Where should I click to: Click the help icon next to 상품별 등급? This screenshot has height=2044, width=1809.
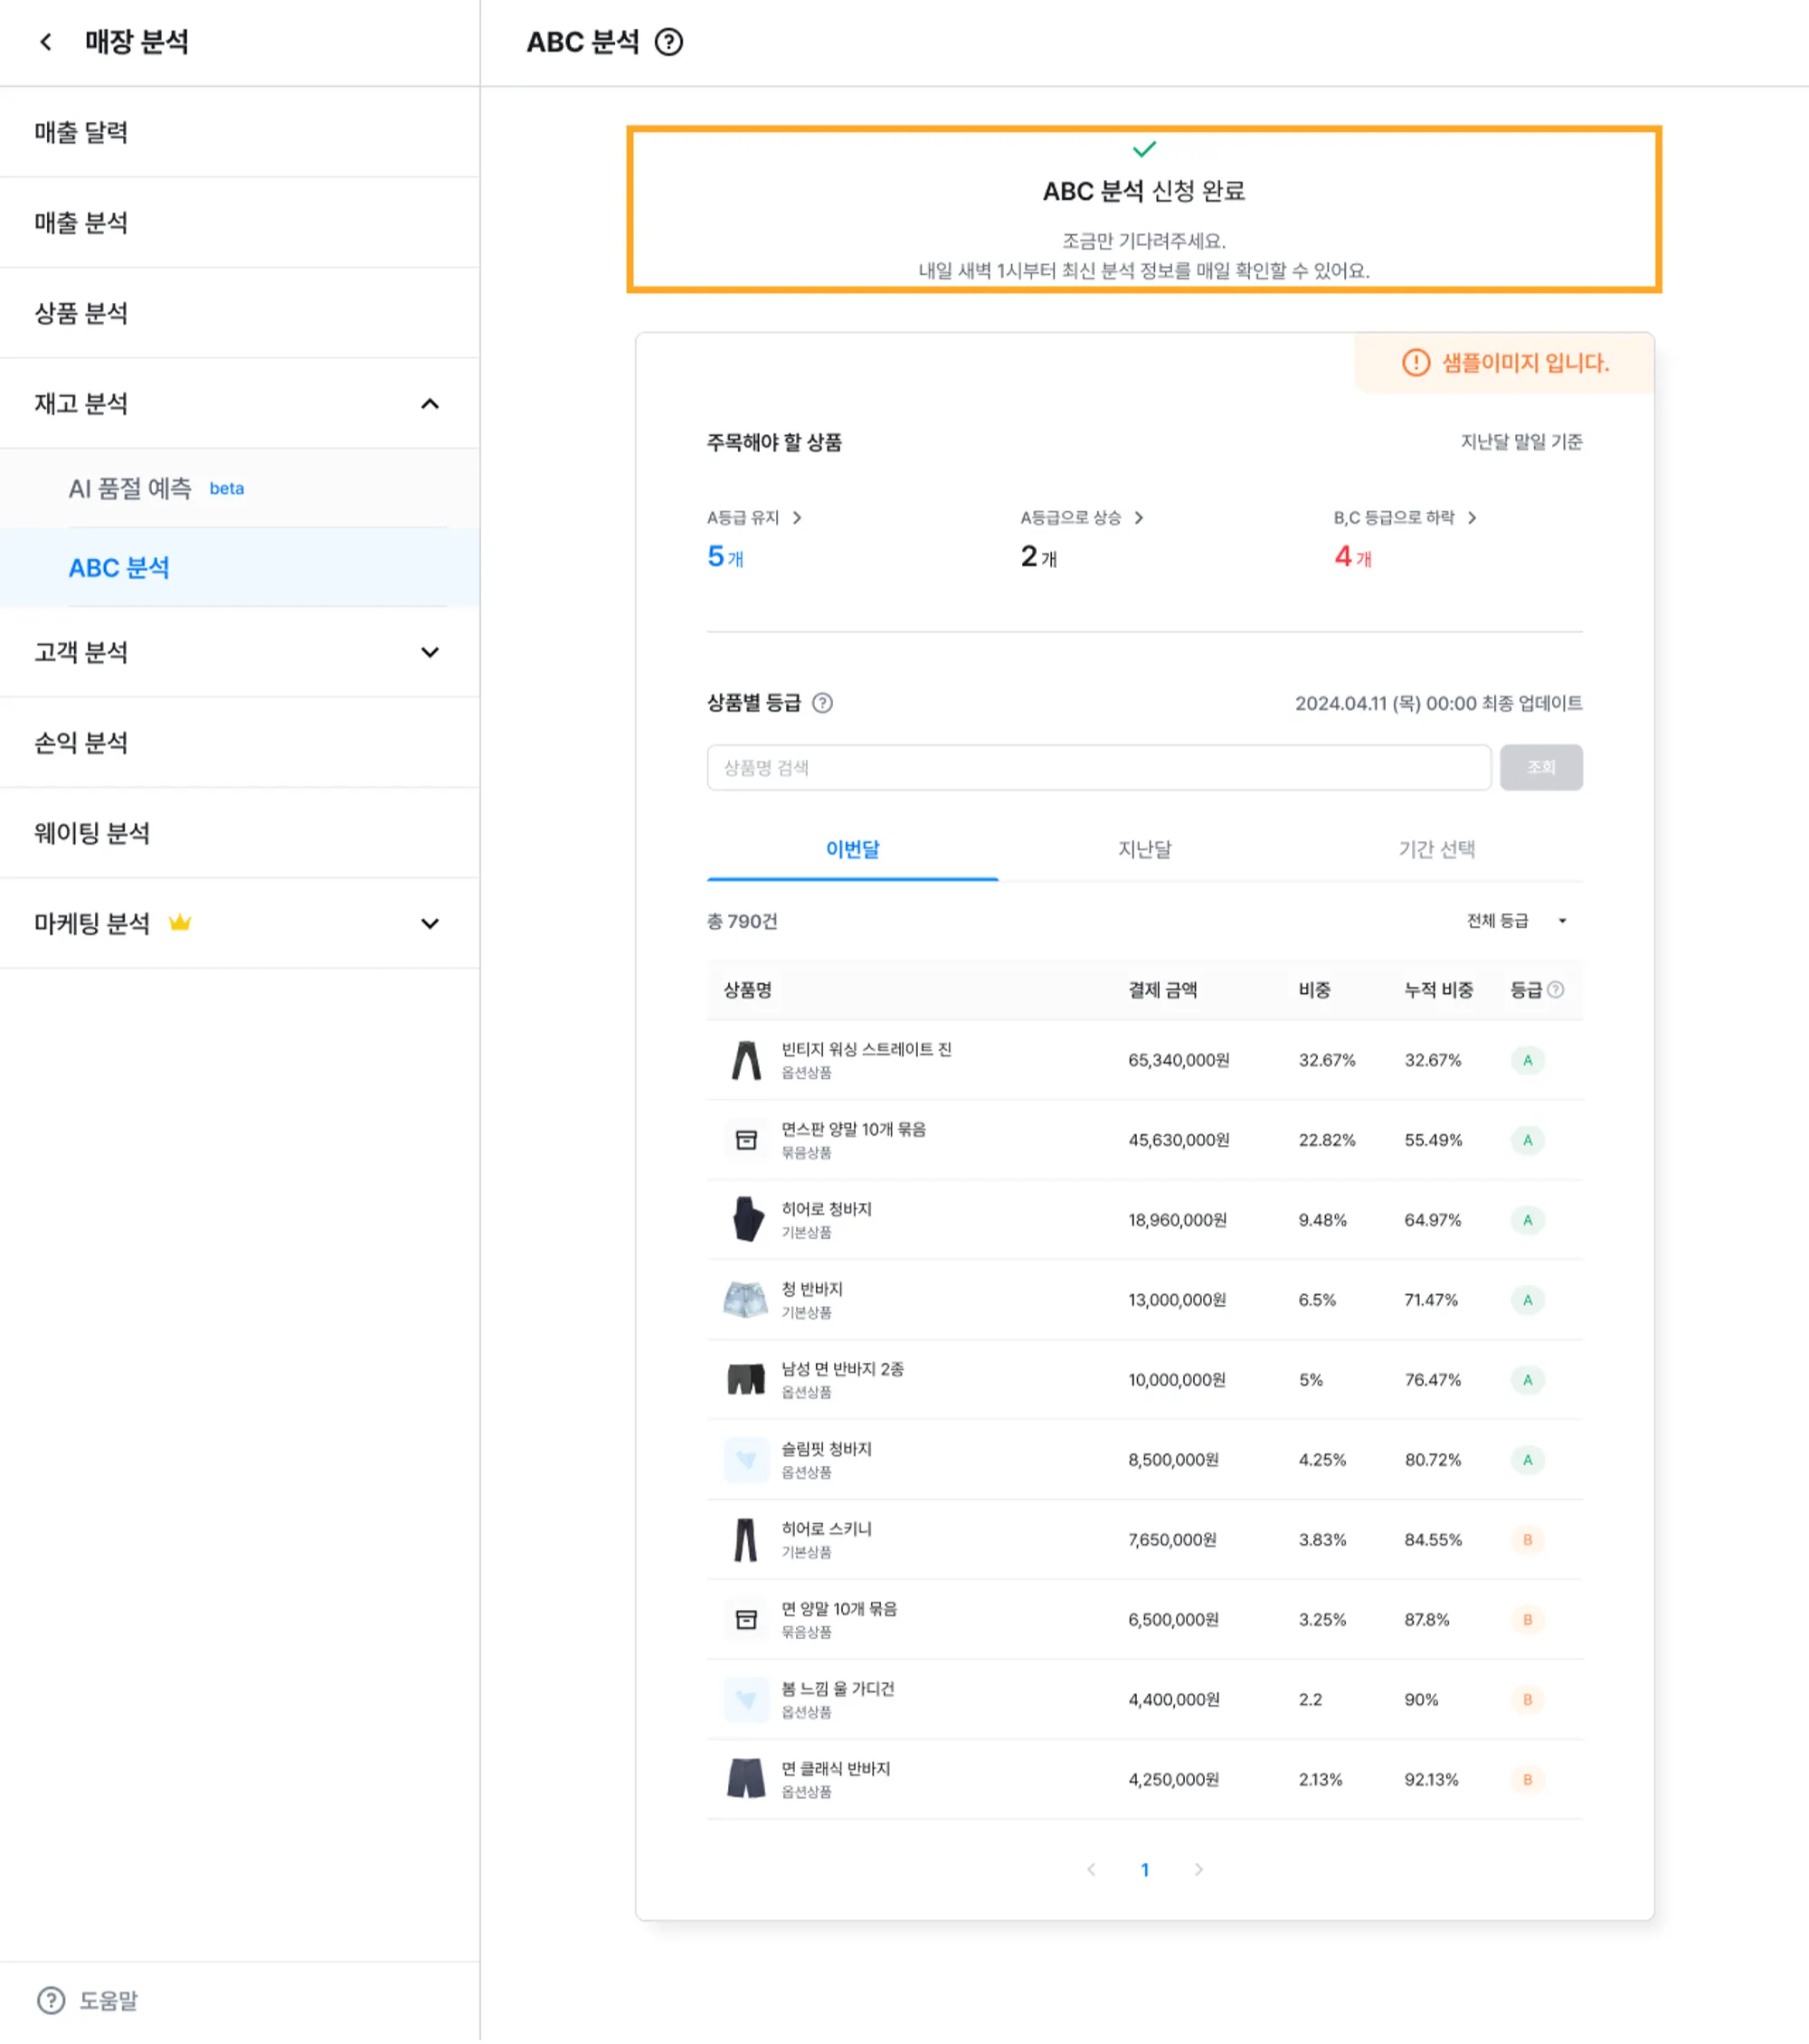point(822,703)
